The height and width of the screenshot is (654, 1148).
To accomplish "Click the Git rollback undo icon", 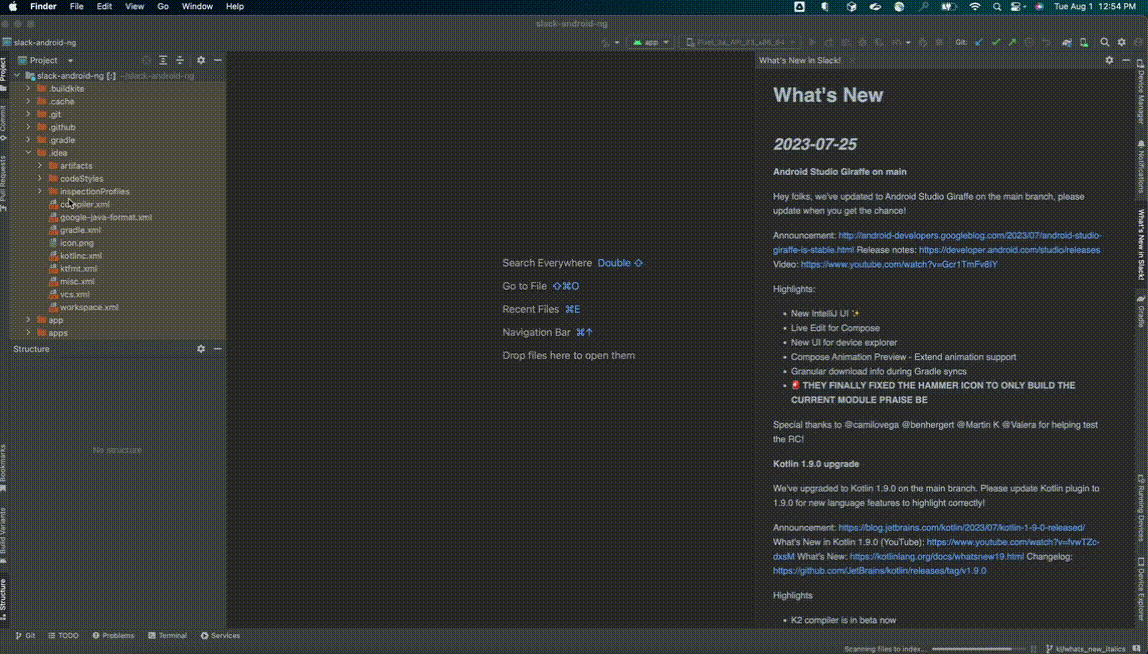I will [1046, 42].
